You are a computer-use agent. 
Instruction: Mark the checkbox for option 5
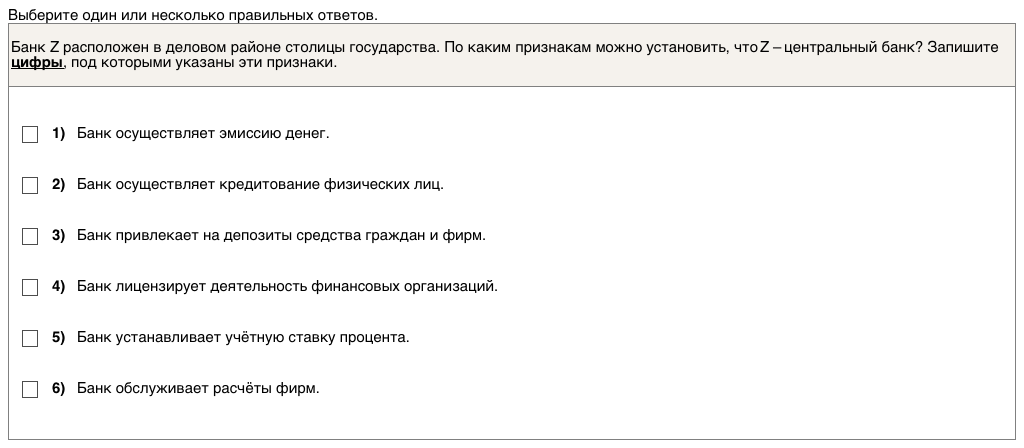pyautogui.click(x=30, y=338)
